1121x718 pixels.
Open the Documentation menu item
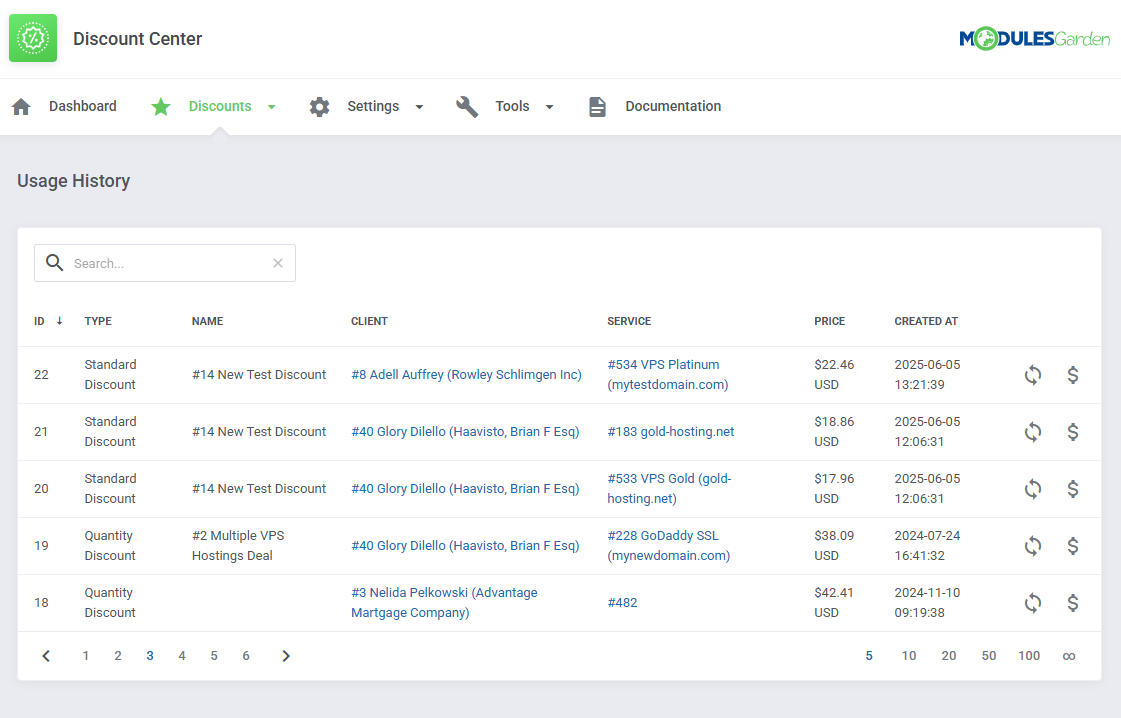point(673,106)
